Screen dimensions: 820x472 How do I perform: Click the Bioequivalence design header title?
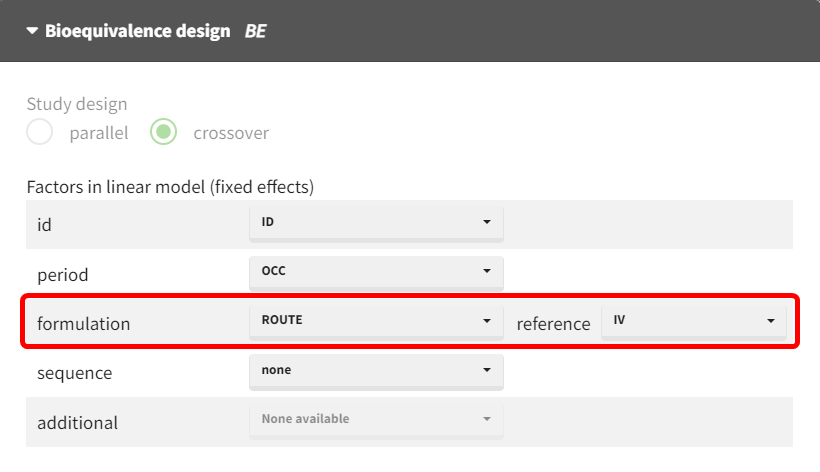[137, 31]
